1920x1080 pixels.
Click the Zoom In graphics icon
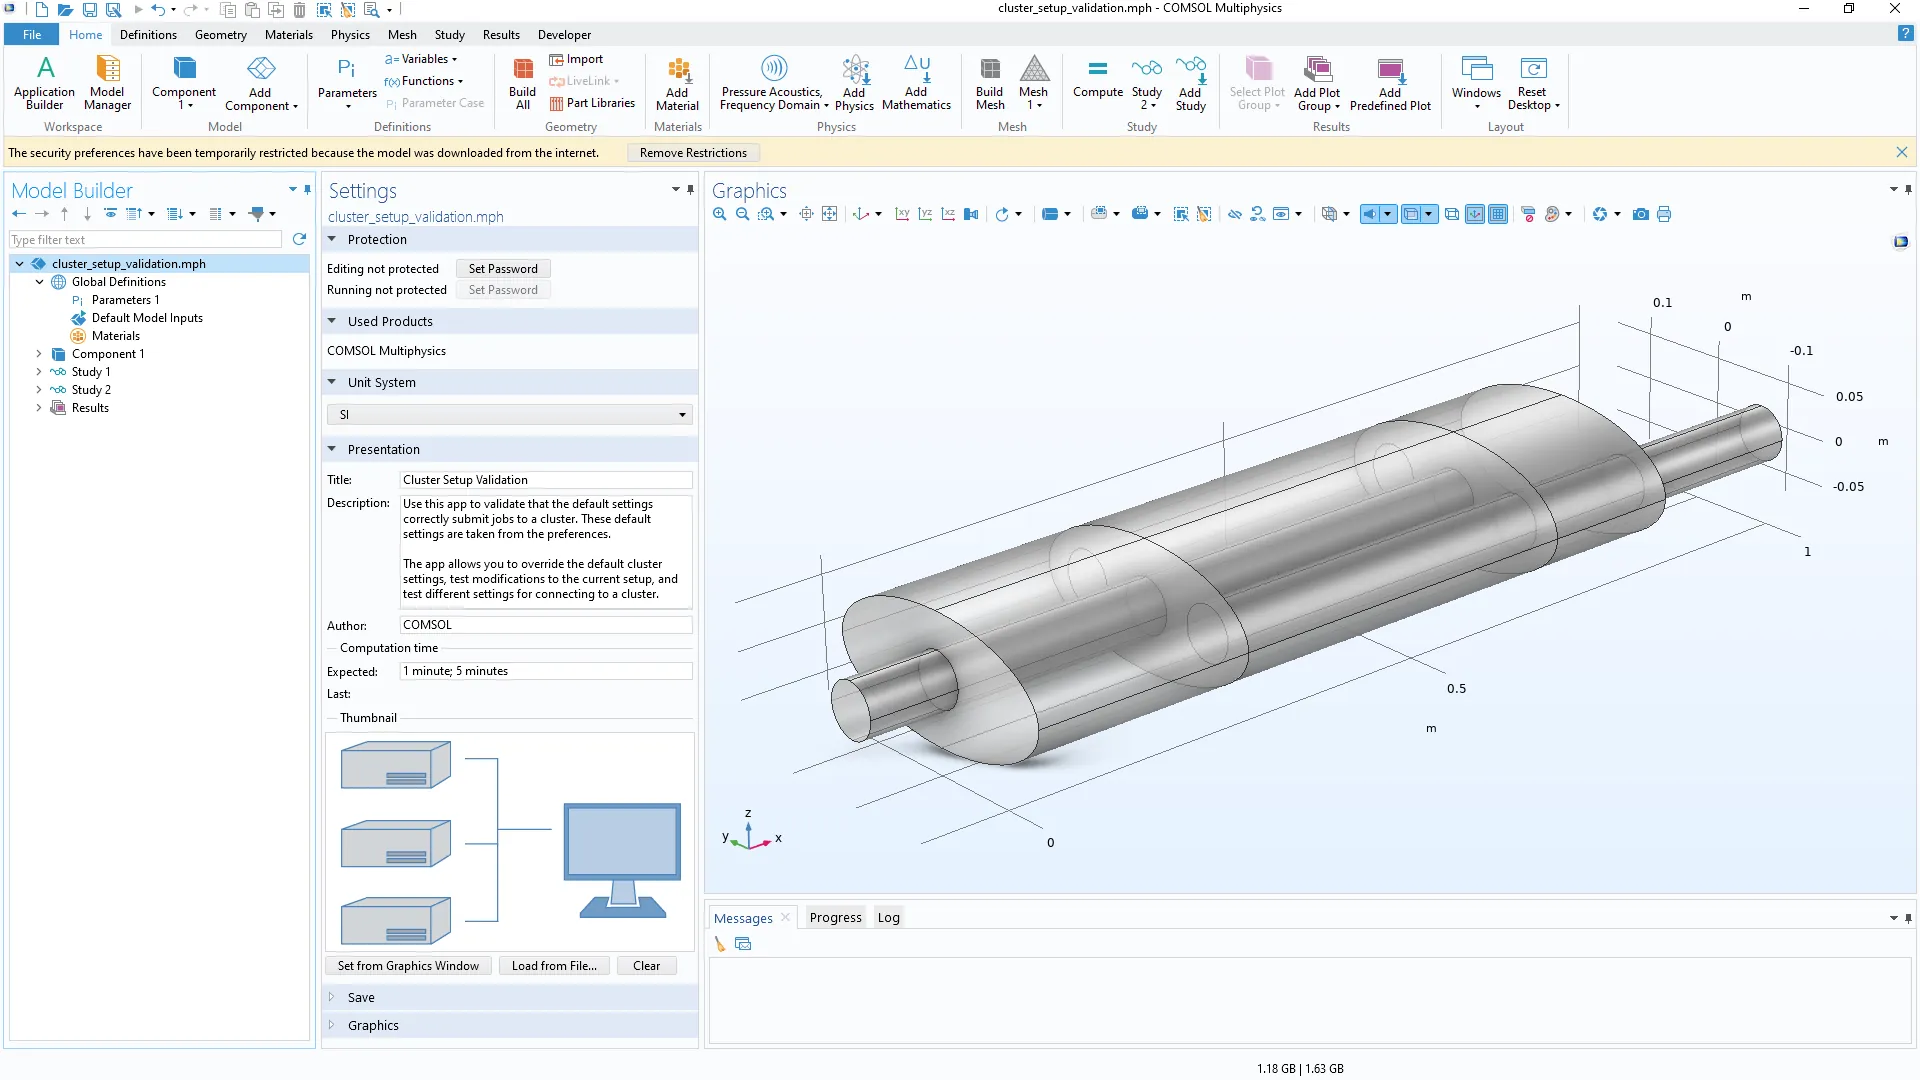[719, 214]
